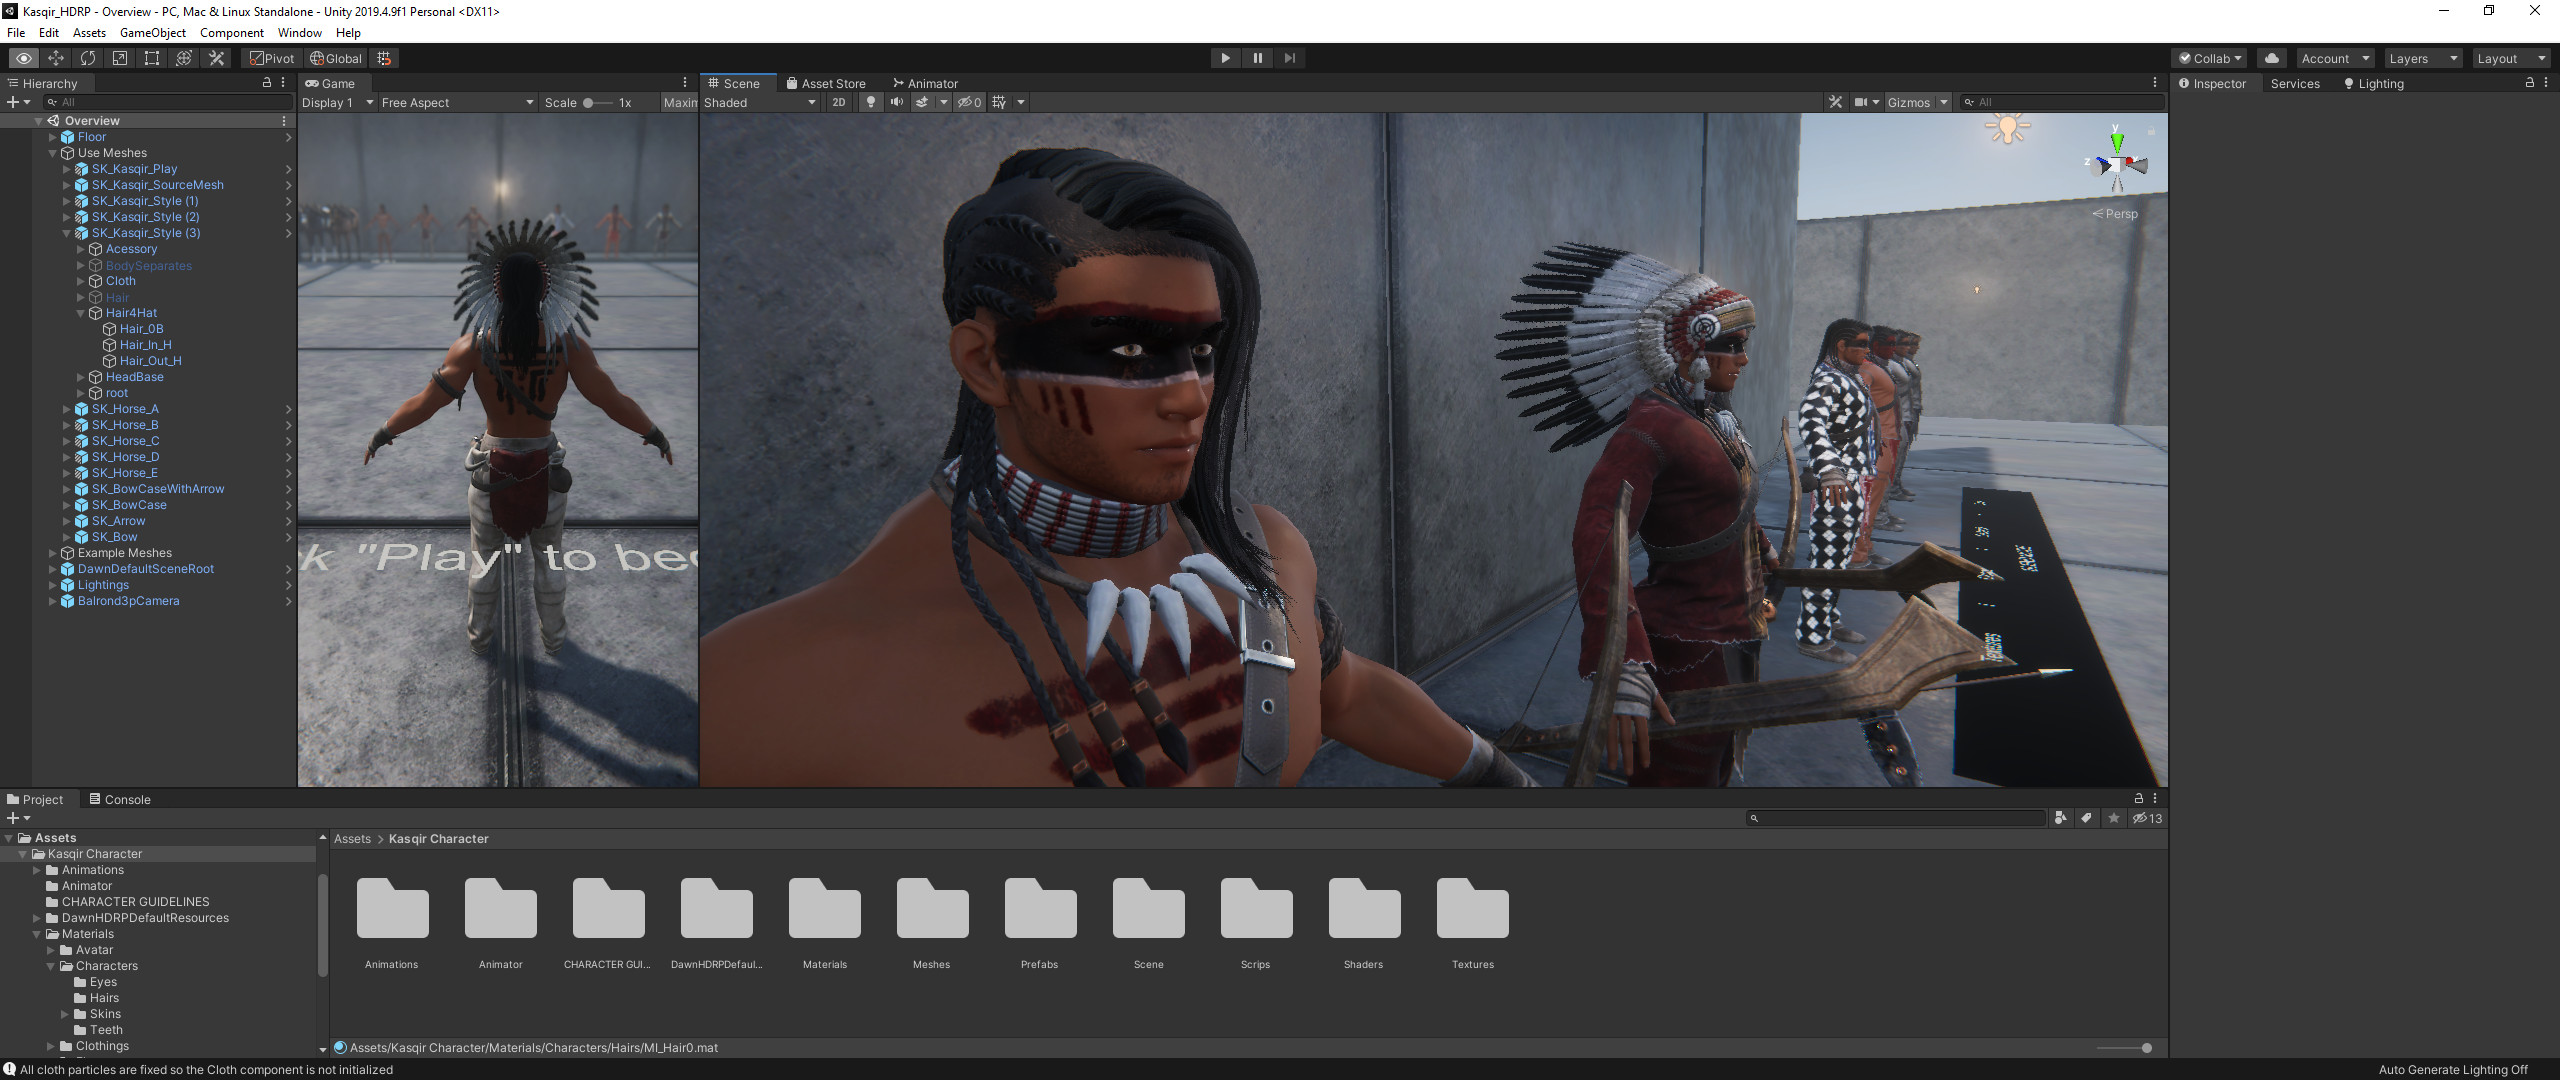Open the Display 1 dropdown

338,102
